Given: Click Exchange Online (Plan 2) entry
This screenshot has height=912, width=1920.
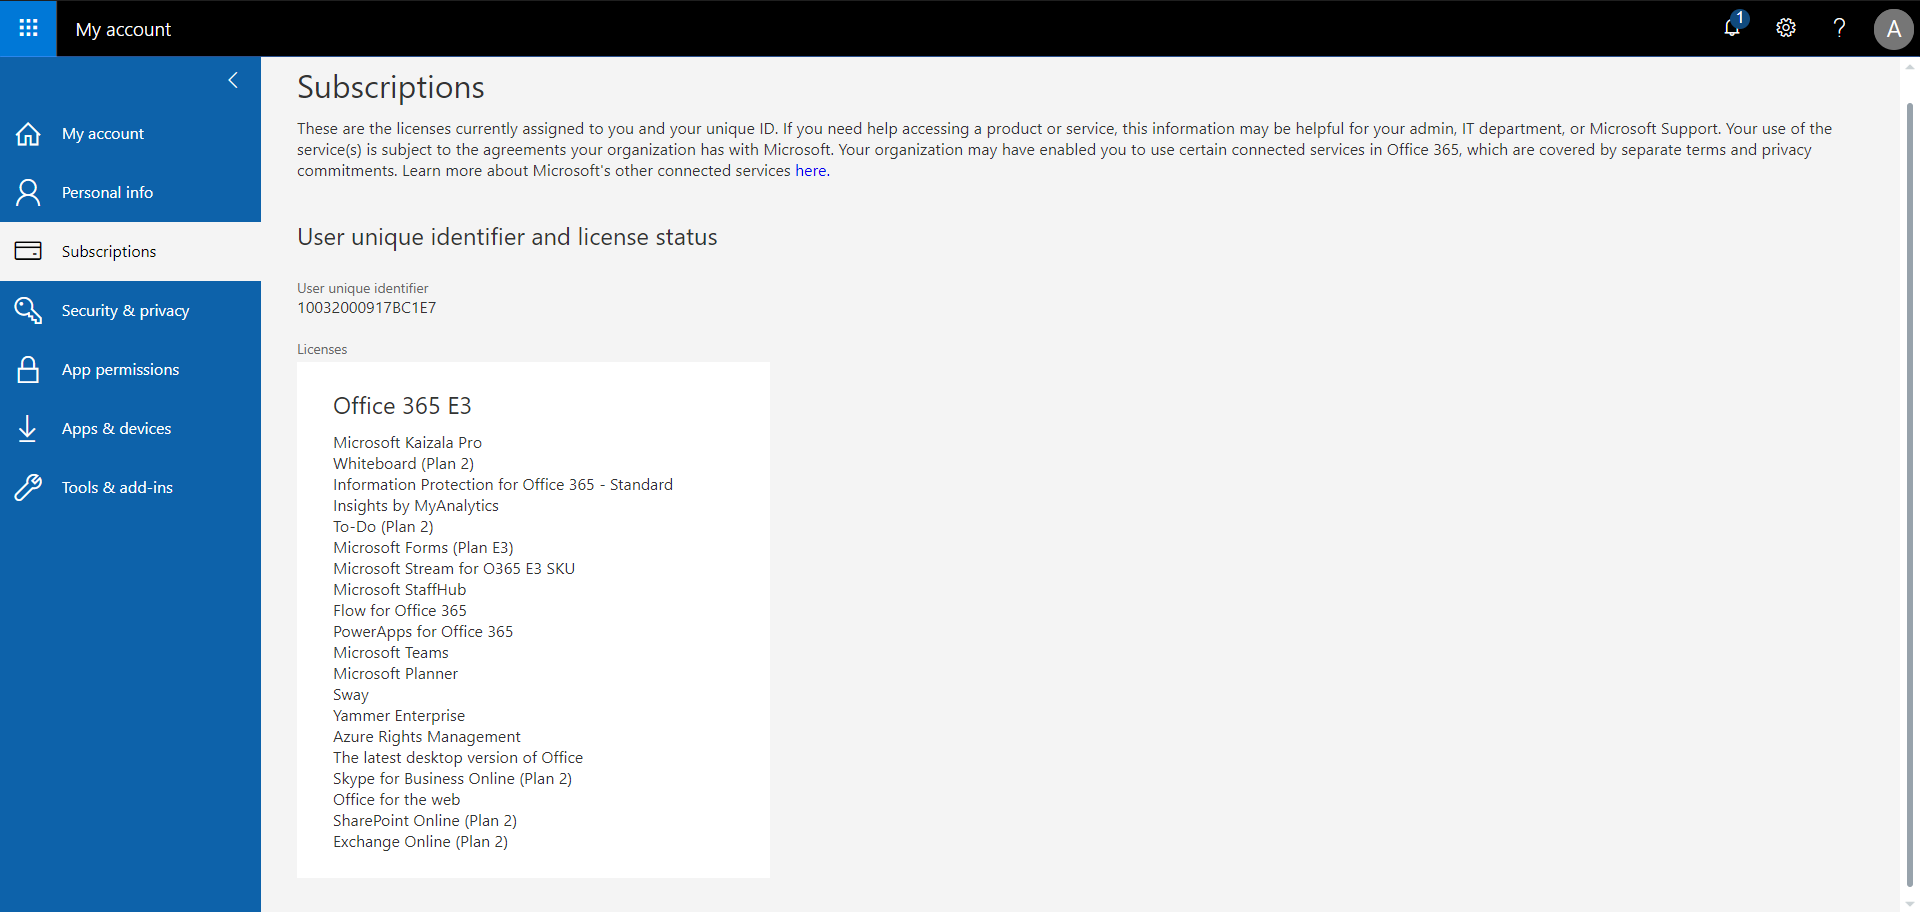Looking at the screenshot, I should 420,842.
